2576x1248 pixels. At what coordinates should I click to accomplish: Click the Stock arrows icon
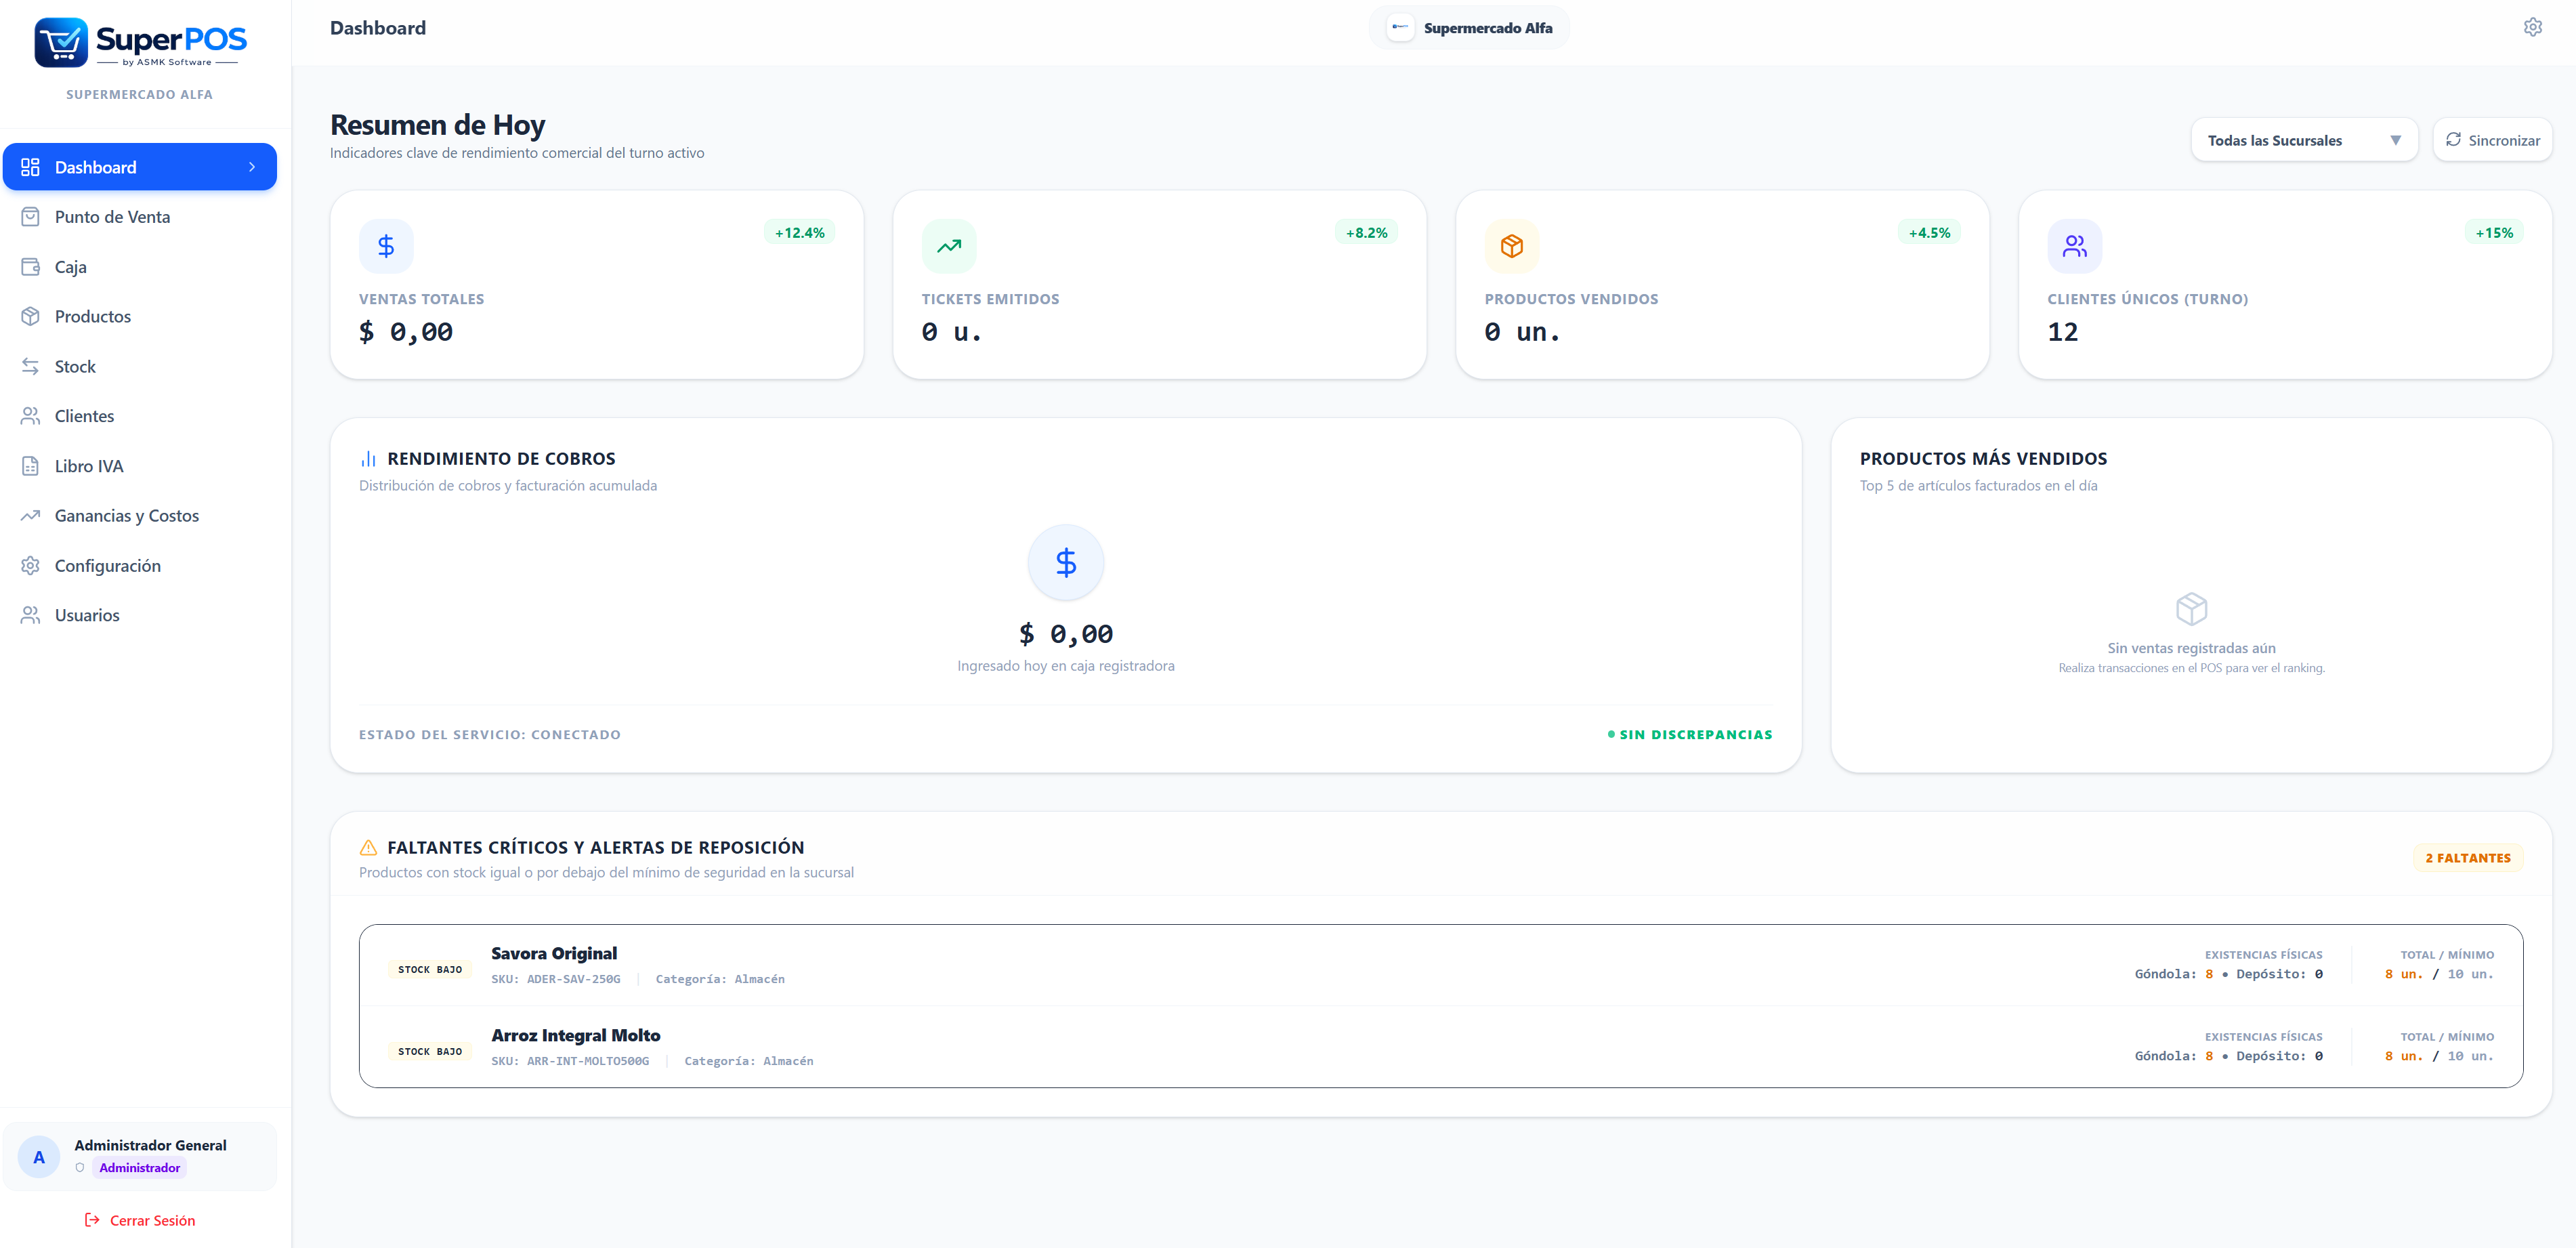point(30,366)
